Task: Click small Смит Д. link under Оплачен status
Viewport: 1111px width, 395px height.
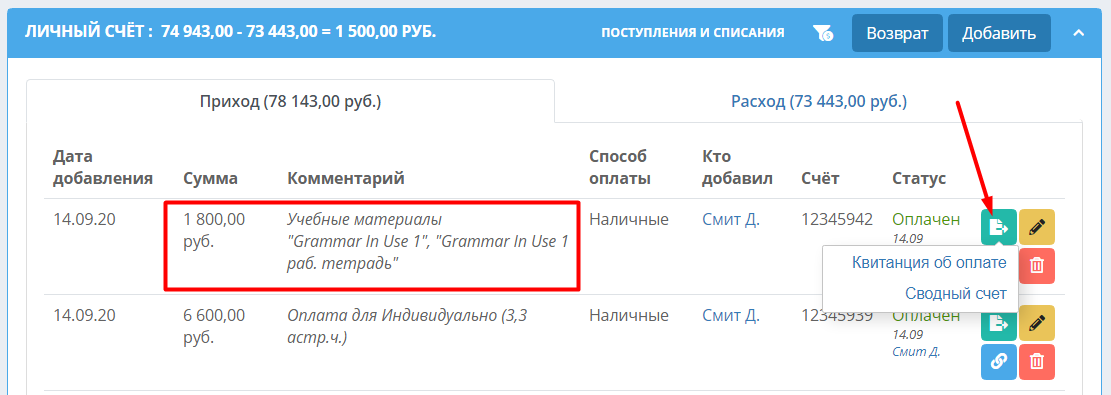Action: (x=916, y=351)
